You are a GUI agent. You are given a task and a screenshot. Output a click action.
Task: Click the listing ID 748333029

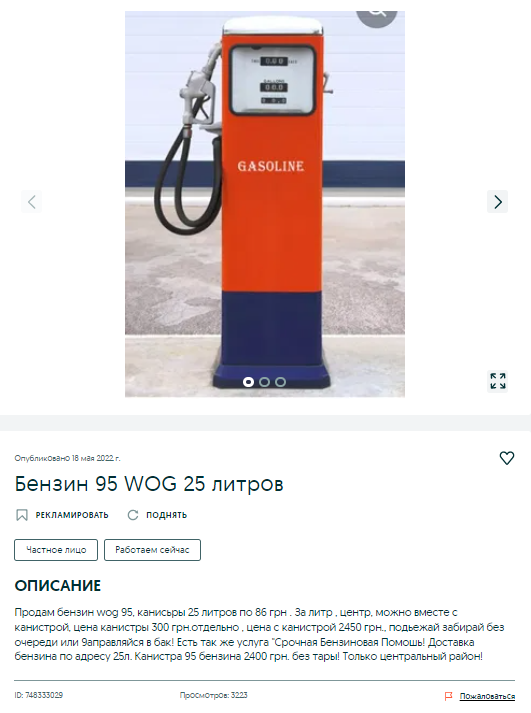click(x=39, y=695)
